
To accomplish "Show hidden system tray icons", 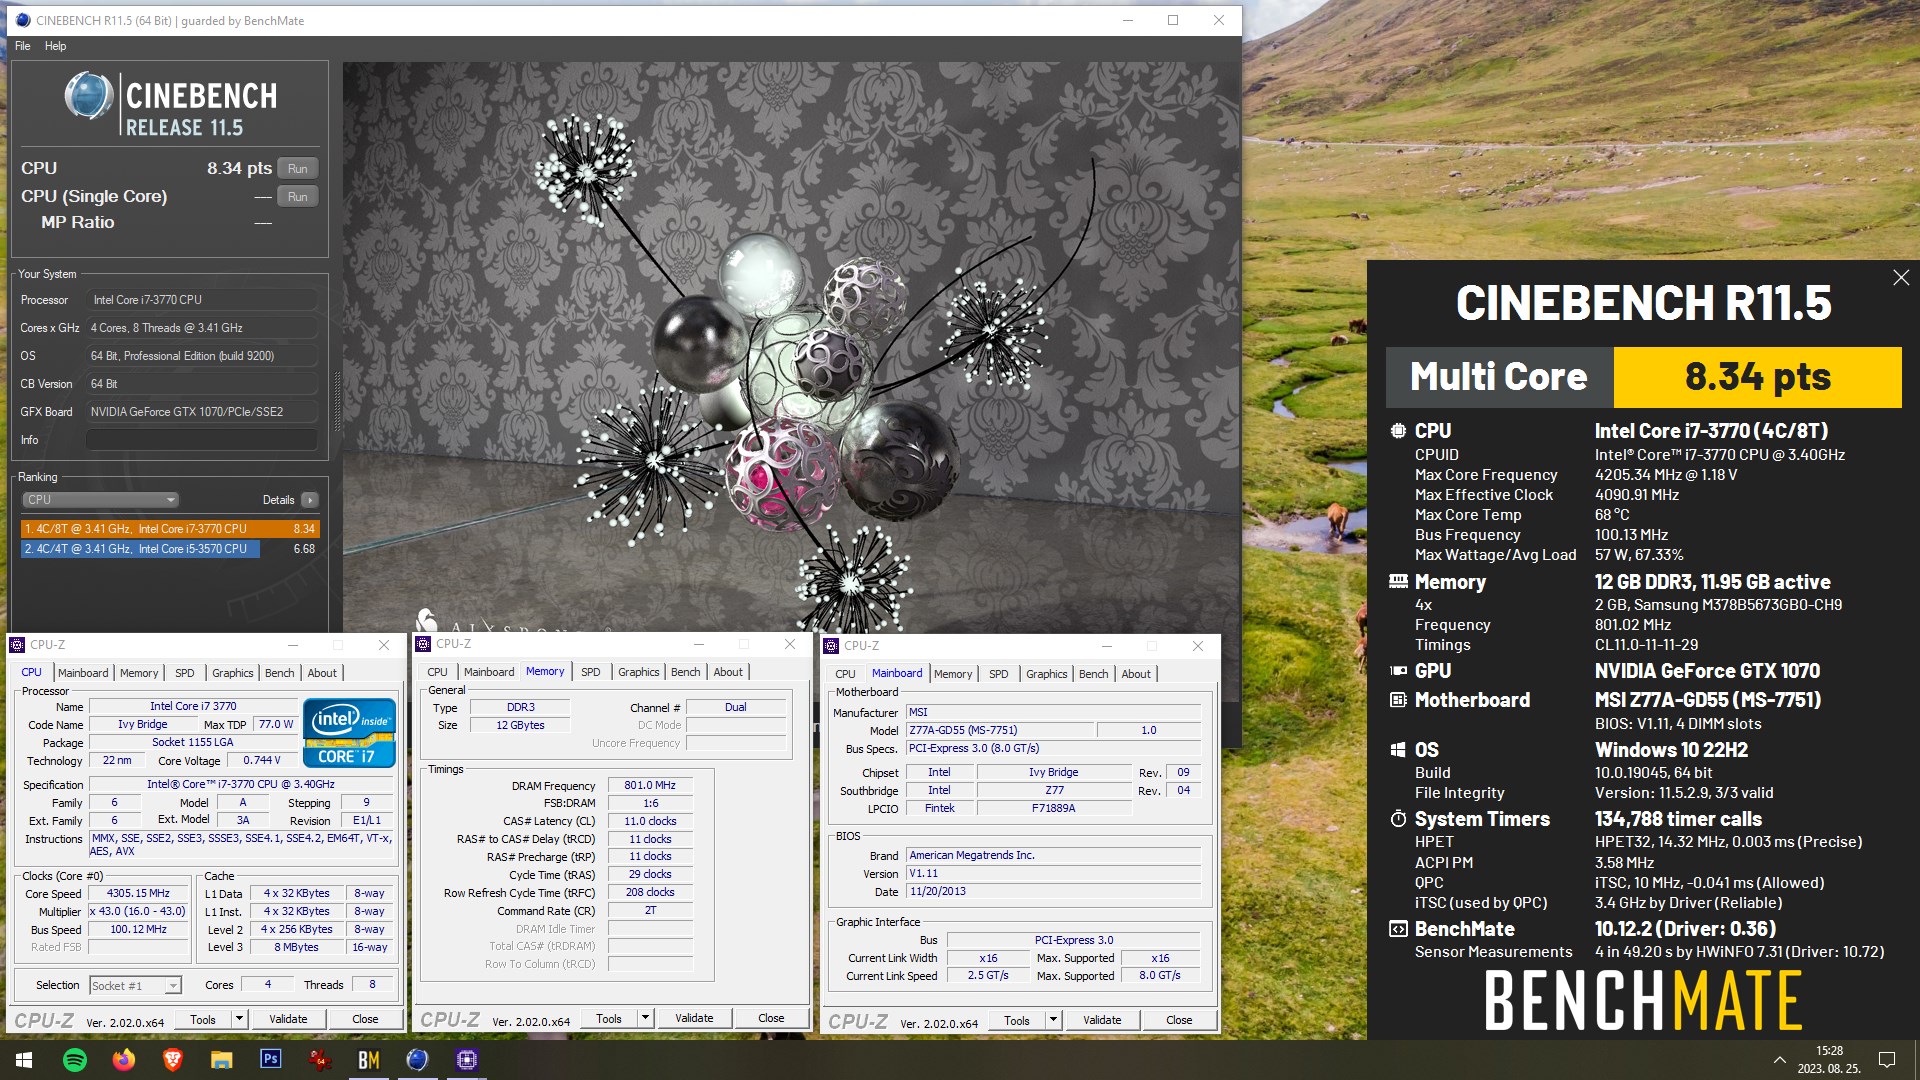I will point(1779,1060).
